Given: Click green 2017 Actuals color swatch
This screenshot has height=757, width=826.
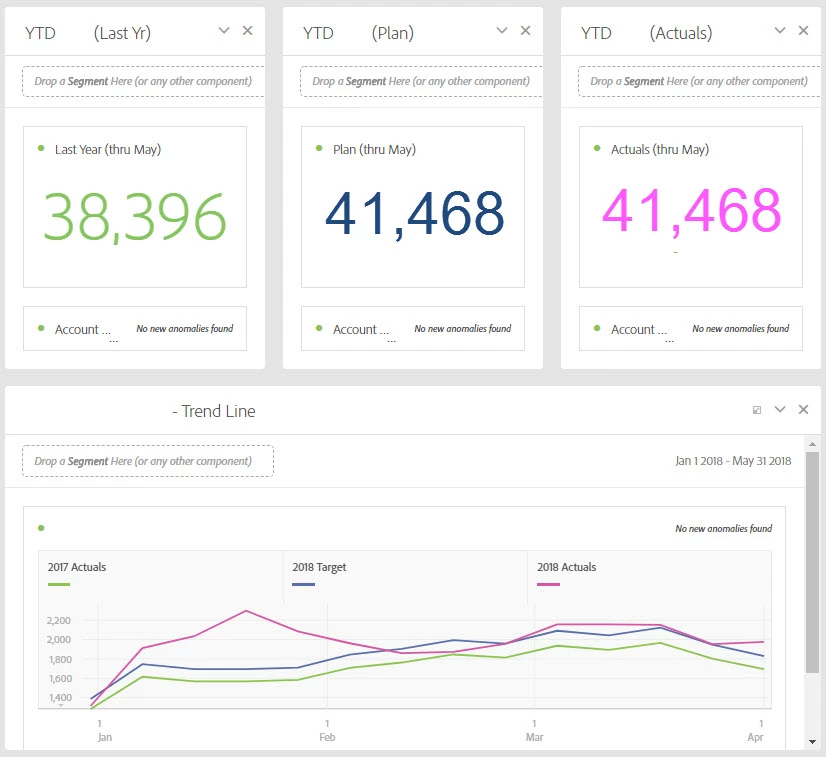Looking at the screenshot, I should click(58, 584).
